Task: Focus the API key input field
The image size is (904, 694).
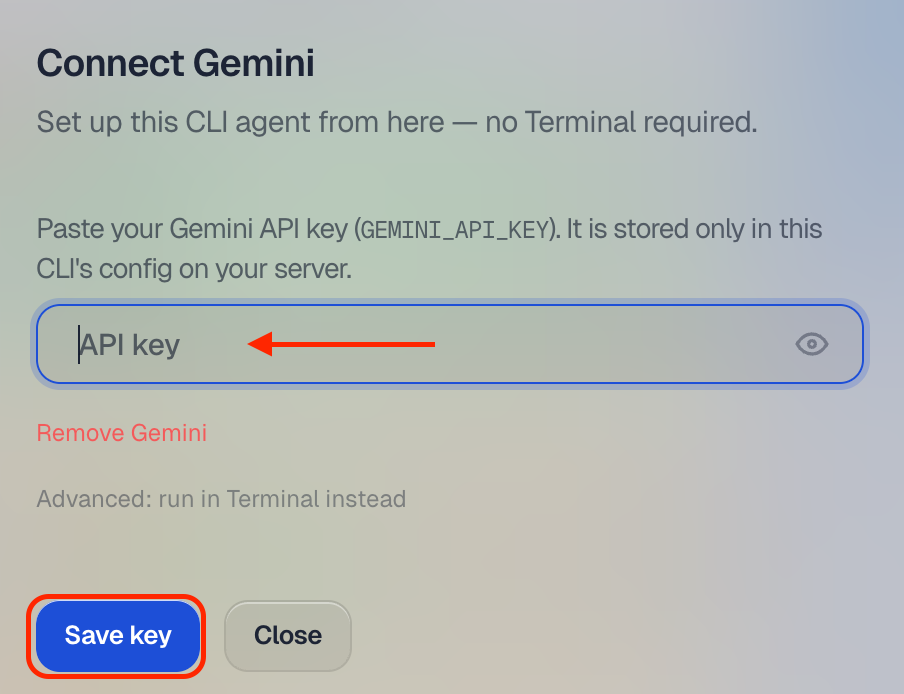Action: click(450, 344)
